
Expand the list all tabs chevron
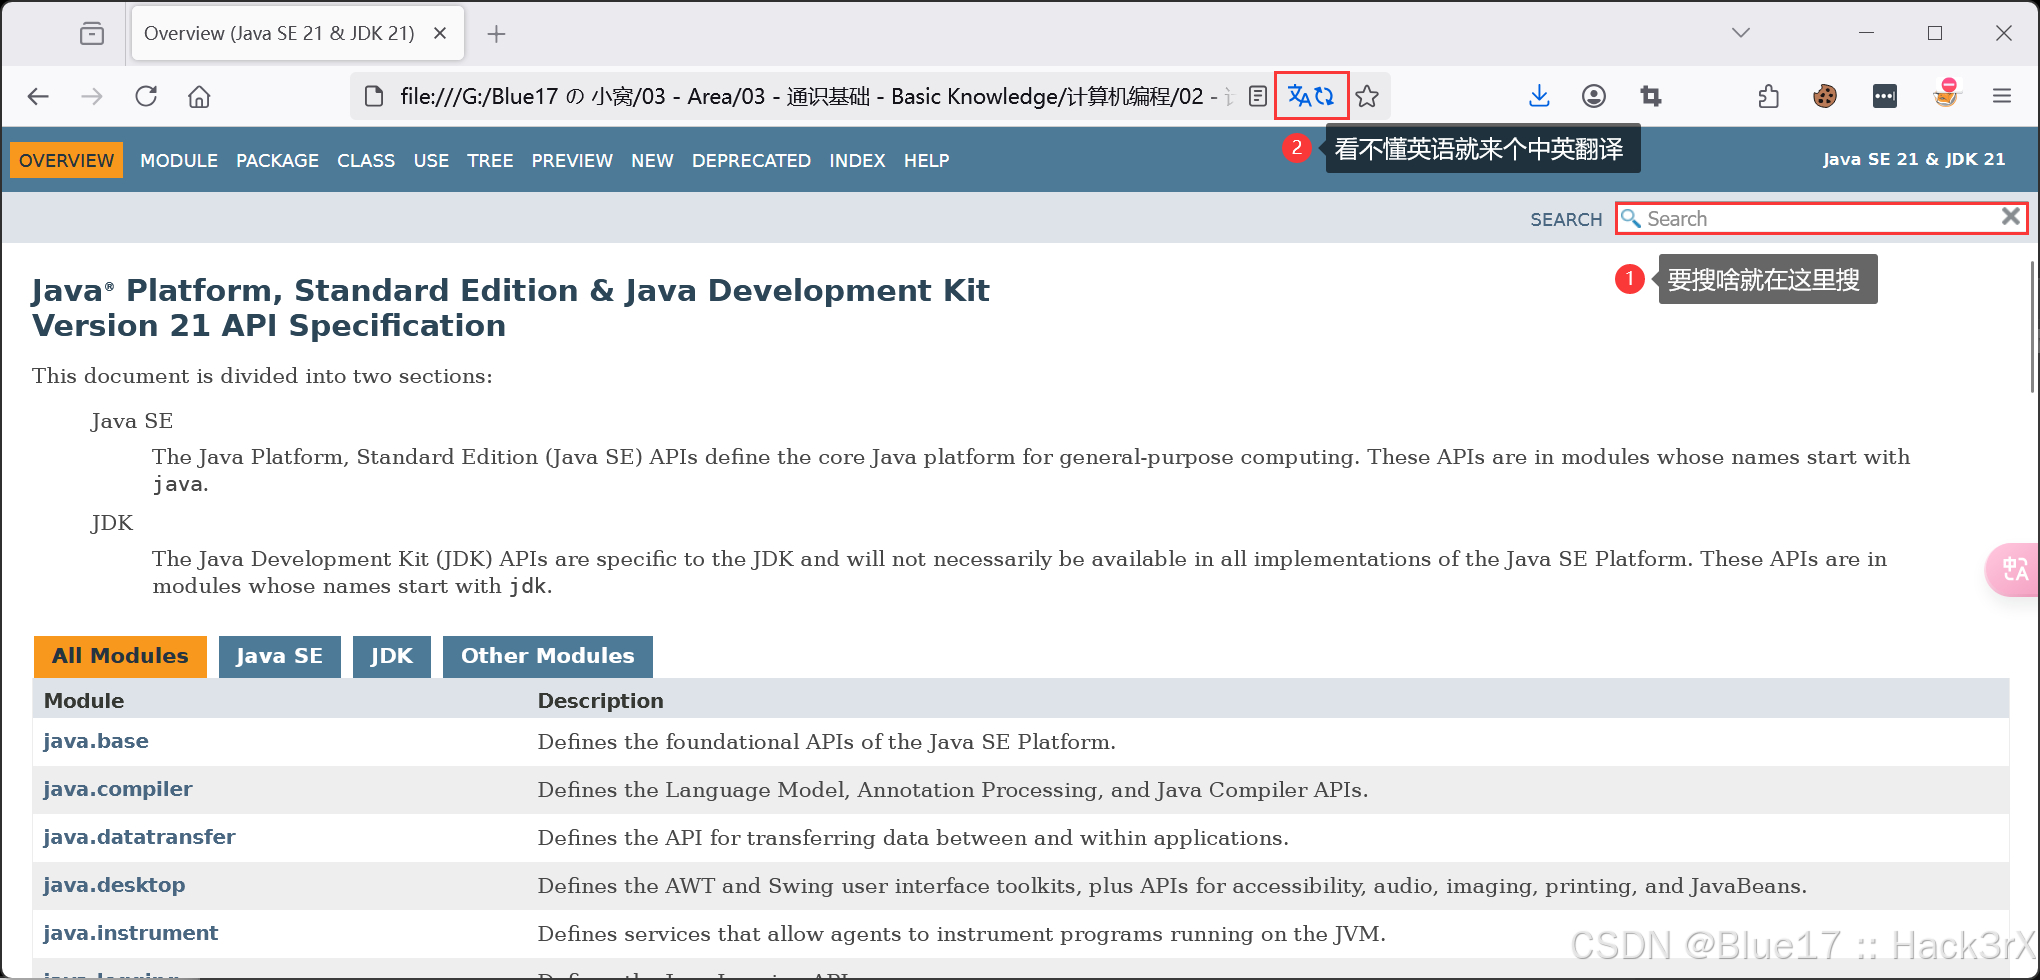(1741, 33)
